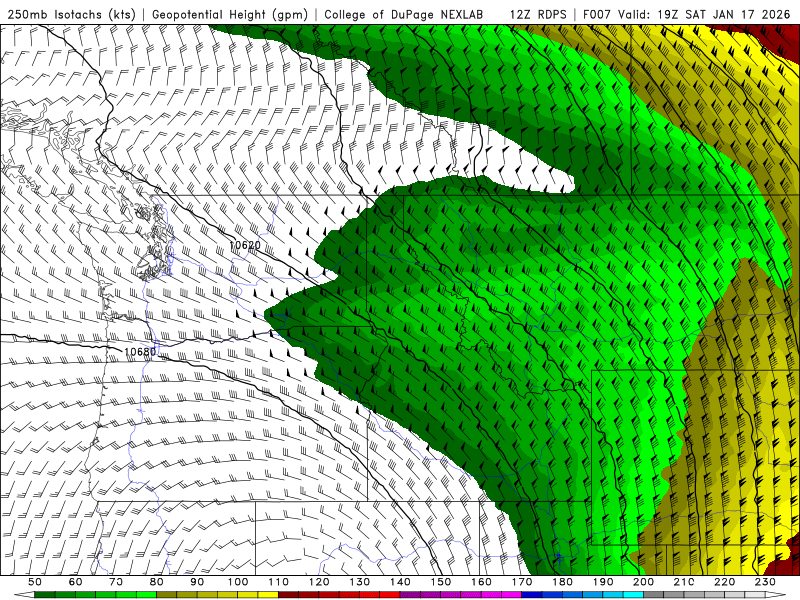Click the 150 value on the color scale
The height and width of the screenshot is (600, 800).
[441, 582]
